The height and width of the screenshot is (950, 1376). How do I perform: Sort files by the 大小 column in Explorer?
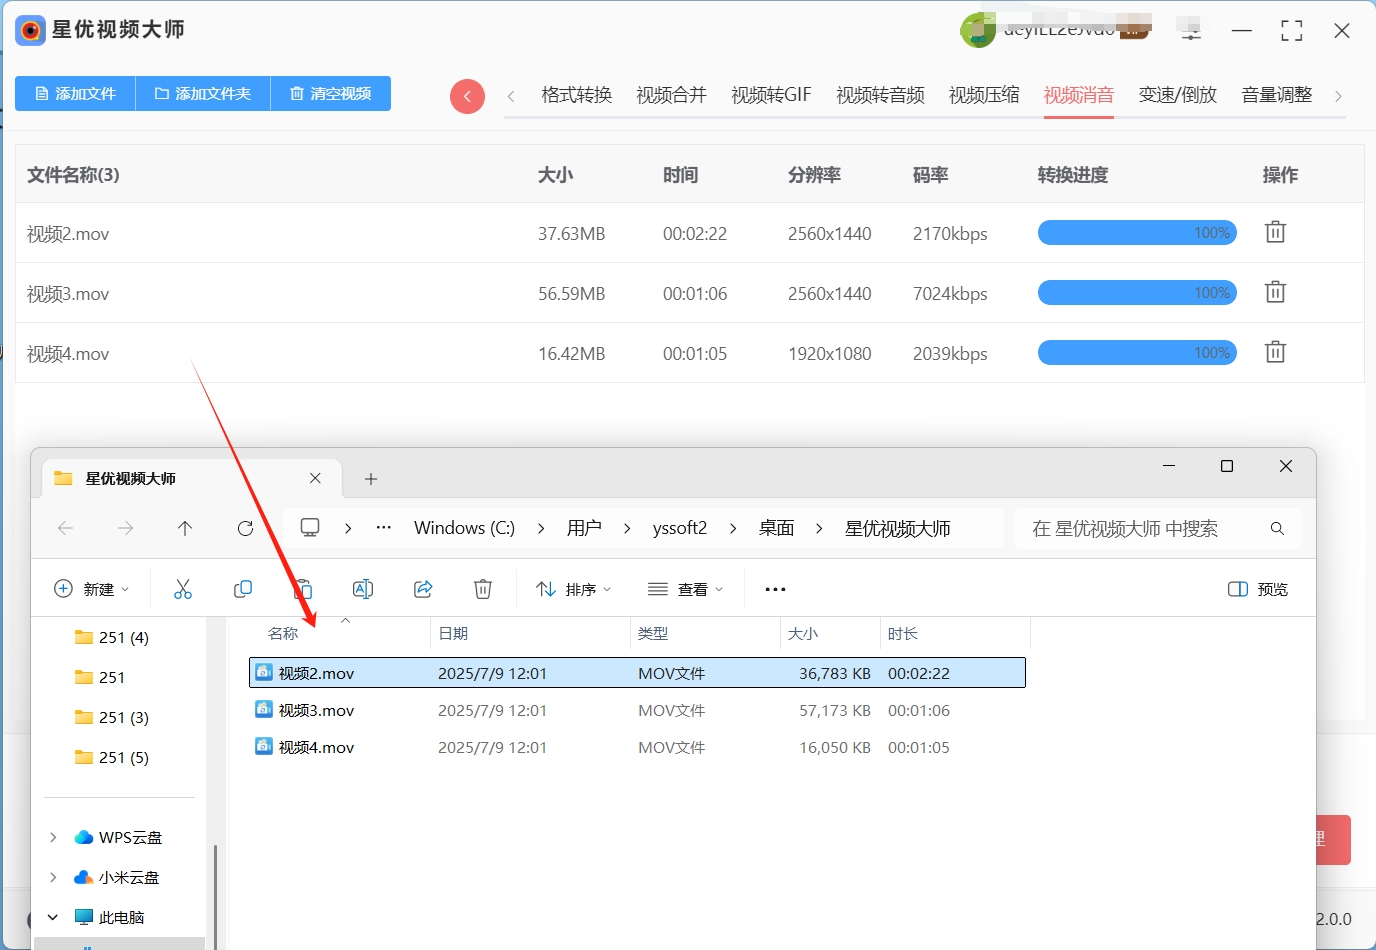[803, 633]
